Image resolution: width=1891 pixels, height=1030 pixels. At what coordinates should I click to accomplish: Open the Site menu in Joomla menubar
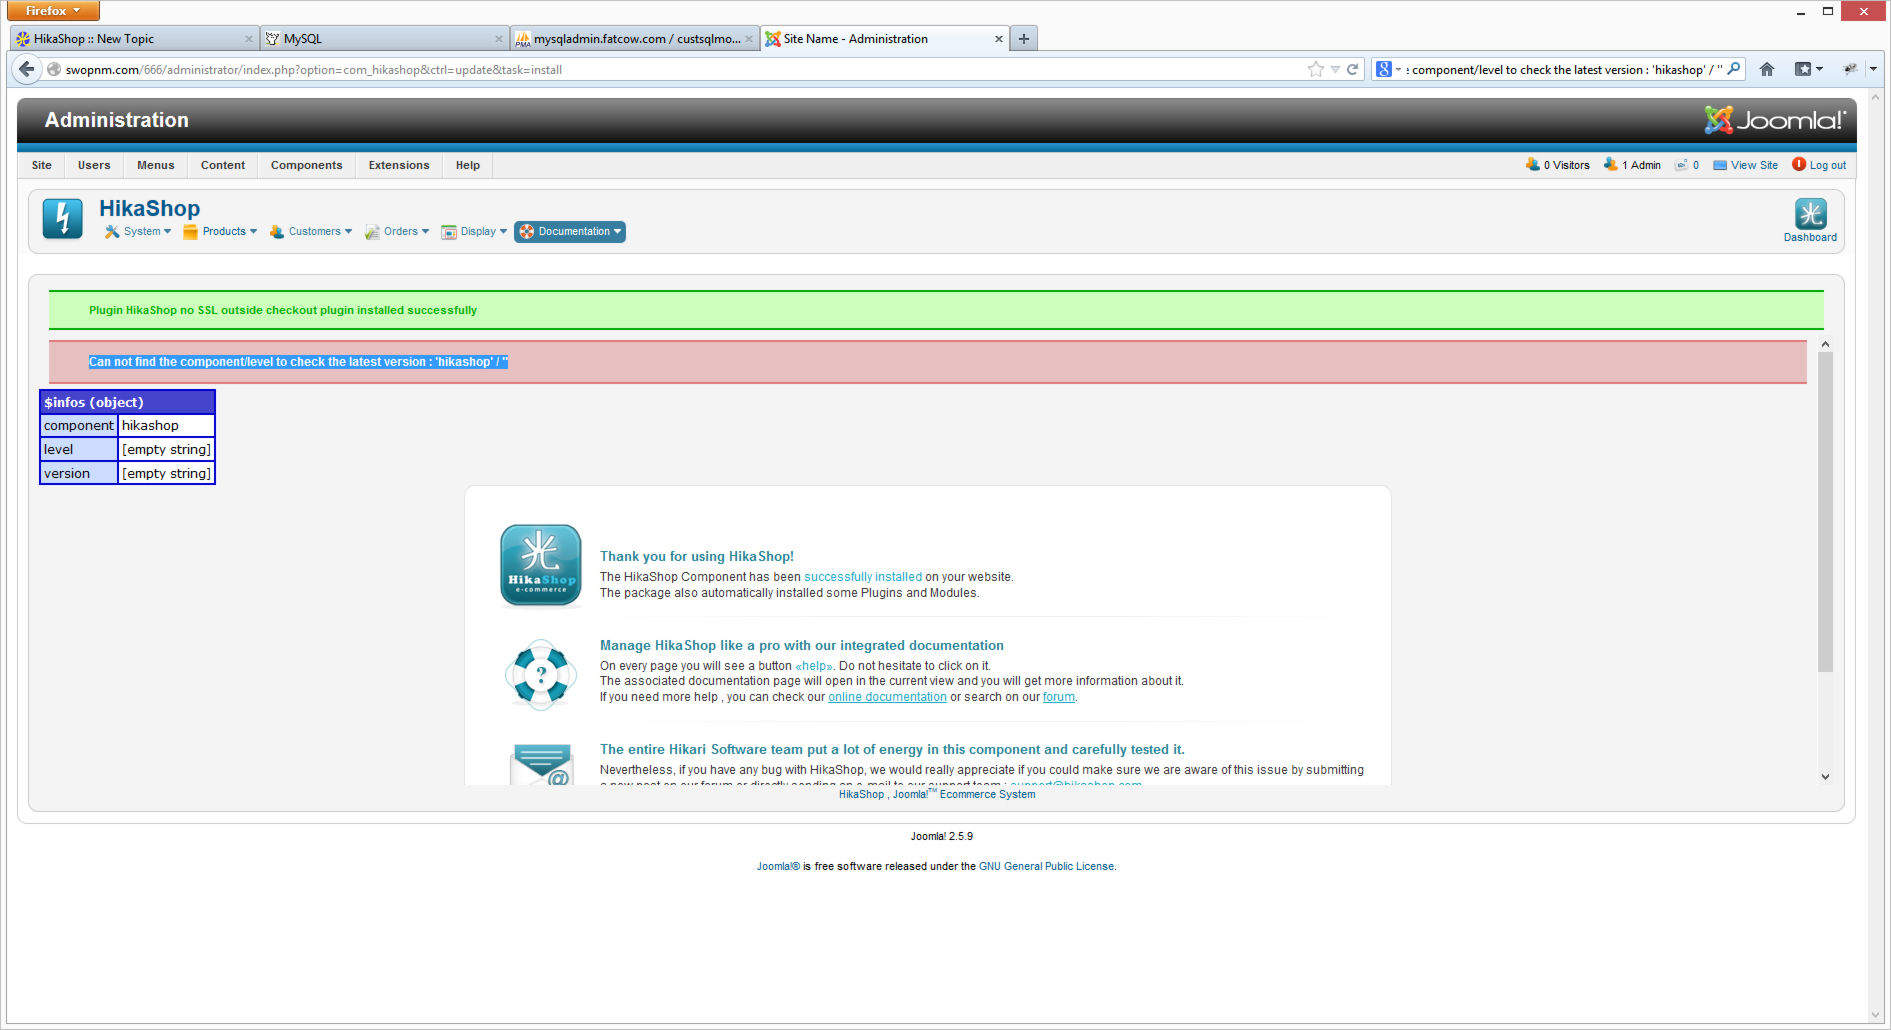tap(42, 165)
